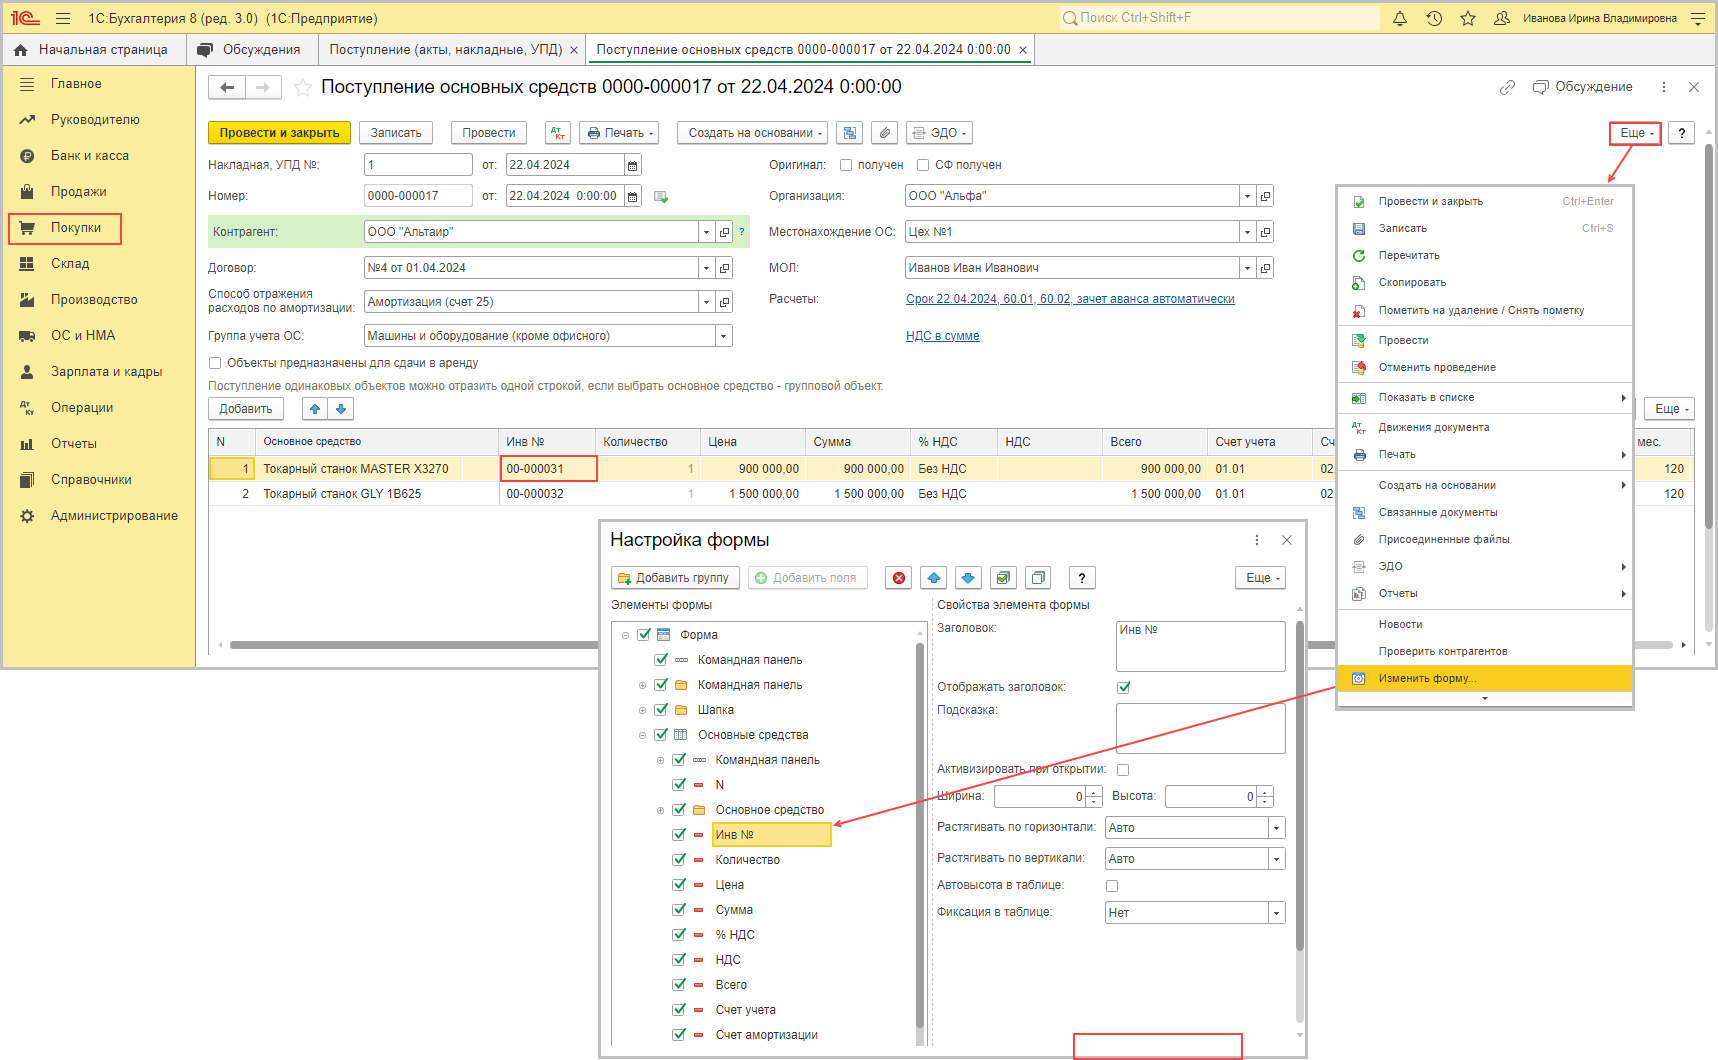Select Связанные документы menu item
Image resolution: width=1718 pixels, height=1060 pixels.
pos(1484,513)
